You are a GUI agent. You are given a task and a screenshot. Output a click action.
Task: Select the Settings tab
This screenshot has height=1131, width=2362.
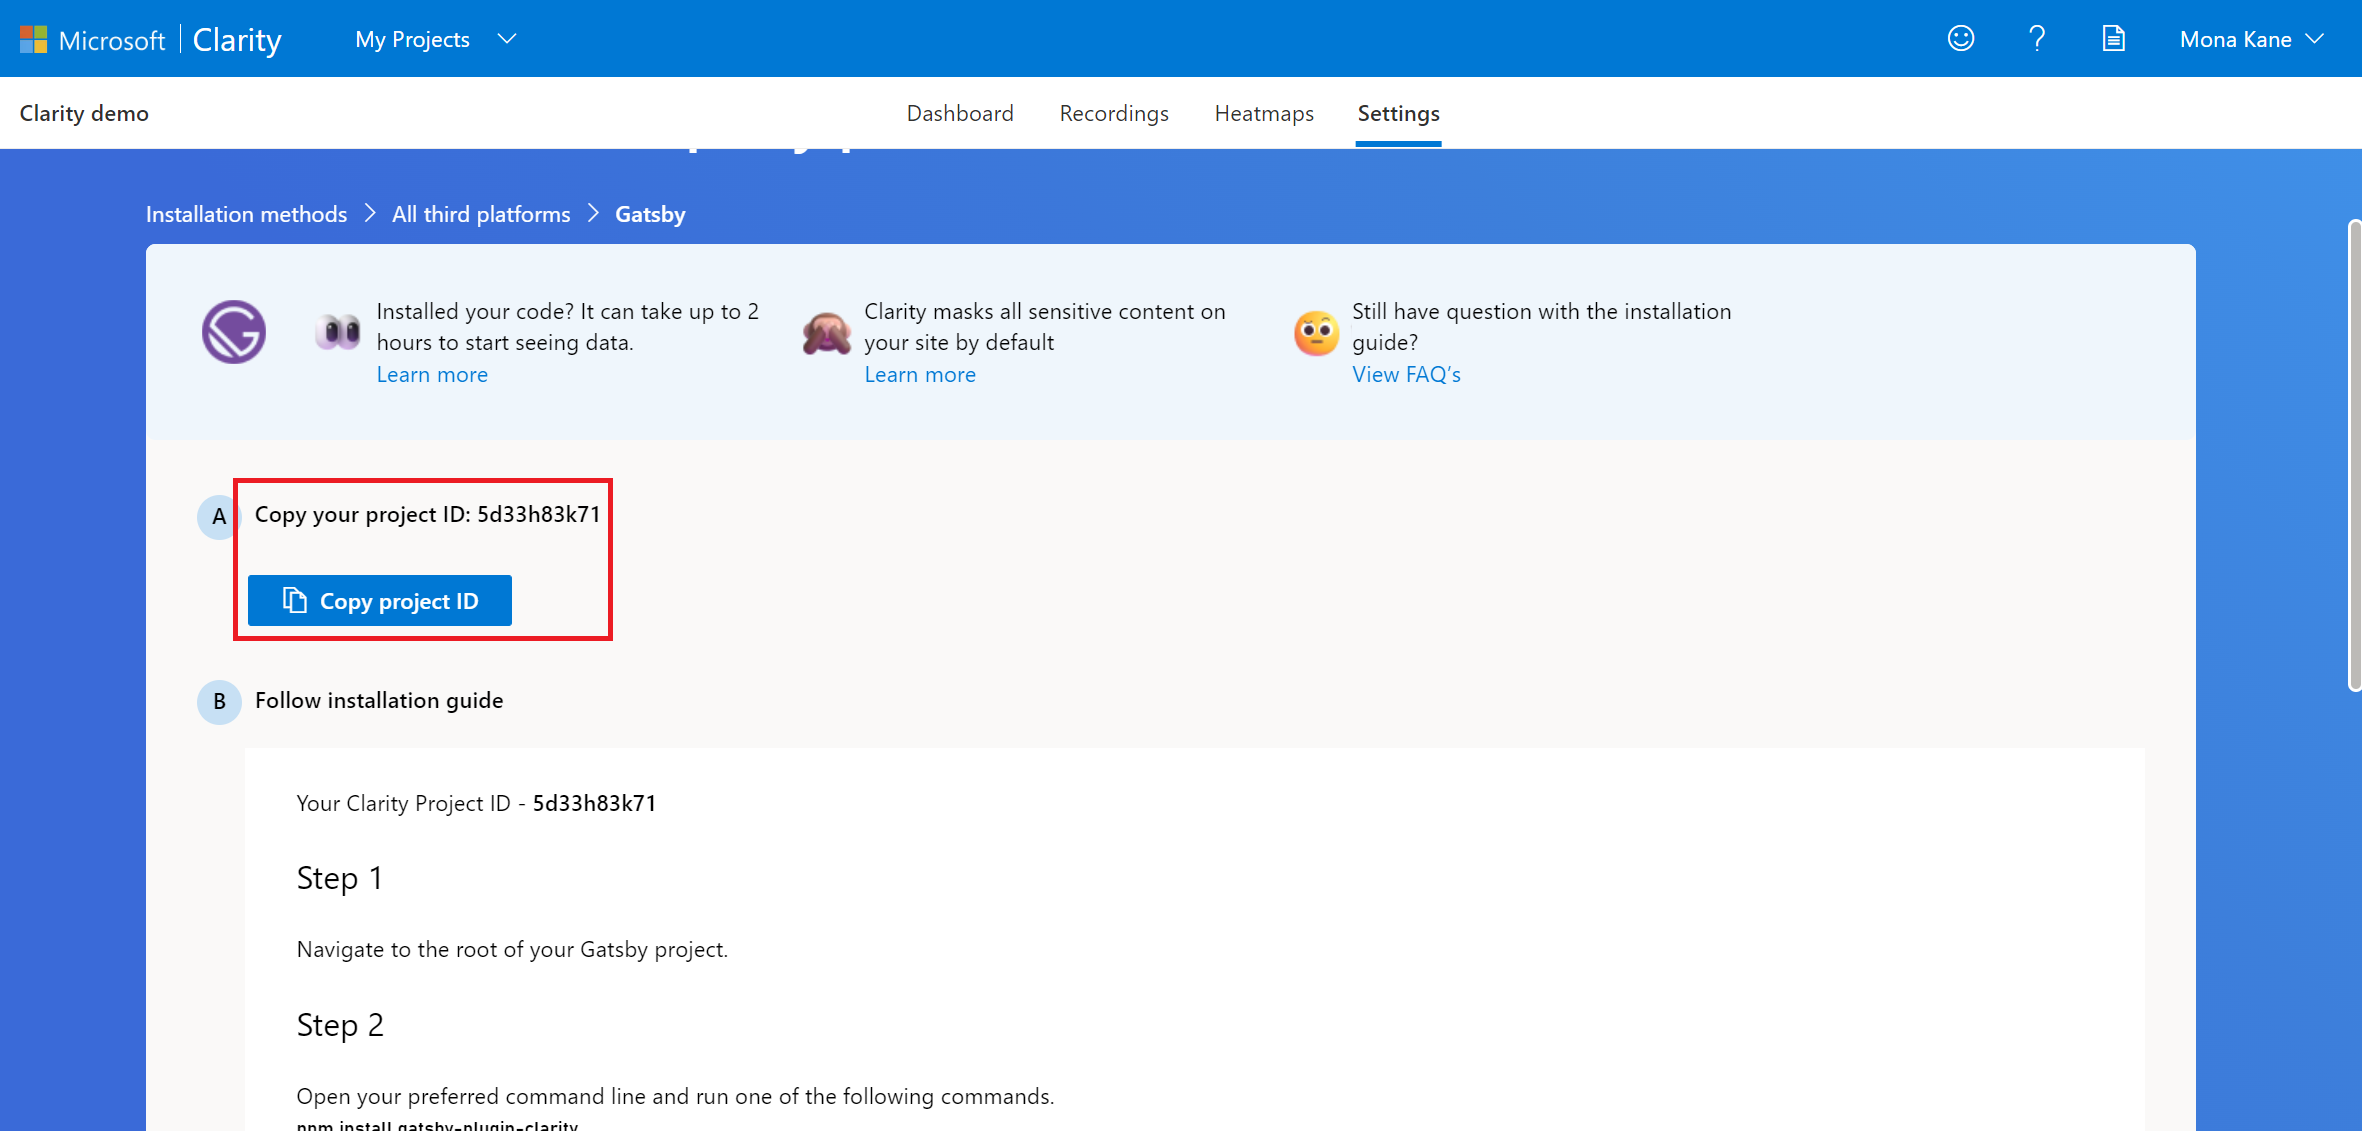(1398, 113)
